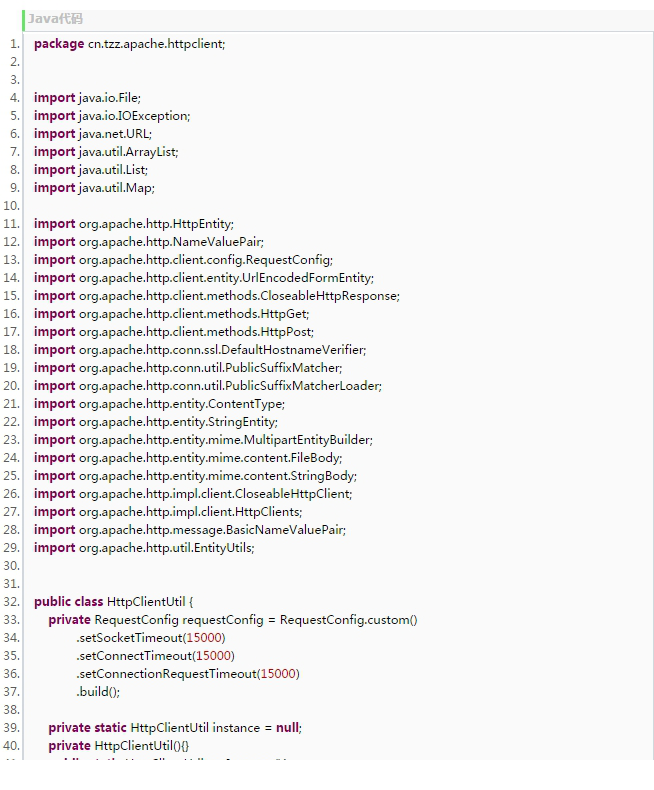Click line number 38 in the gutter
The image size is (654, 790).
point(12,710)
